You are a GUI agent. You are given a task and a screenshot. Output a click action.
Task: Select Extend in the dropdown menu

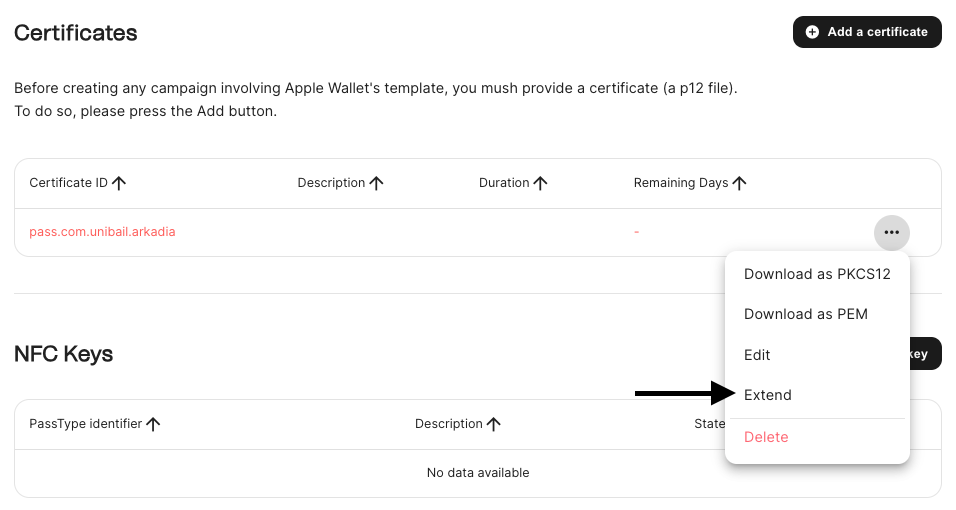click(768, 395)
